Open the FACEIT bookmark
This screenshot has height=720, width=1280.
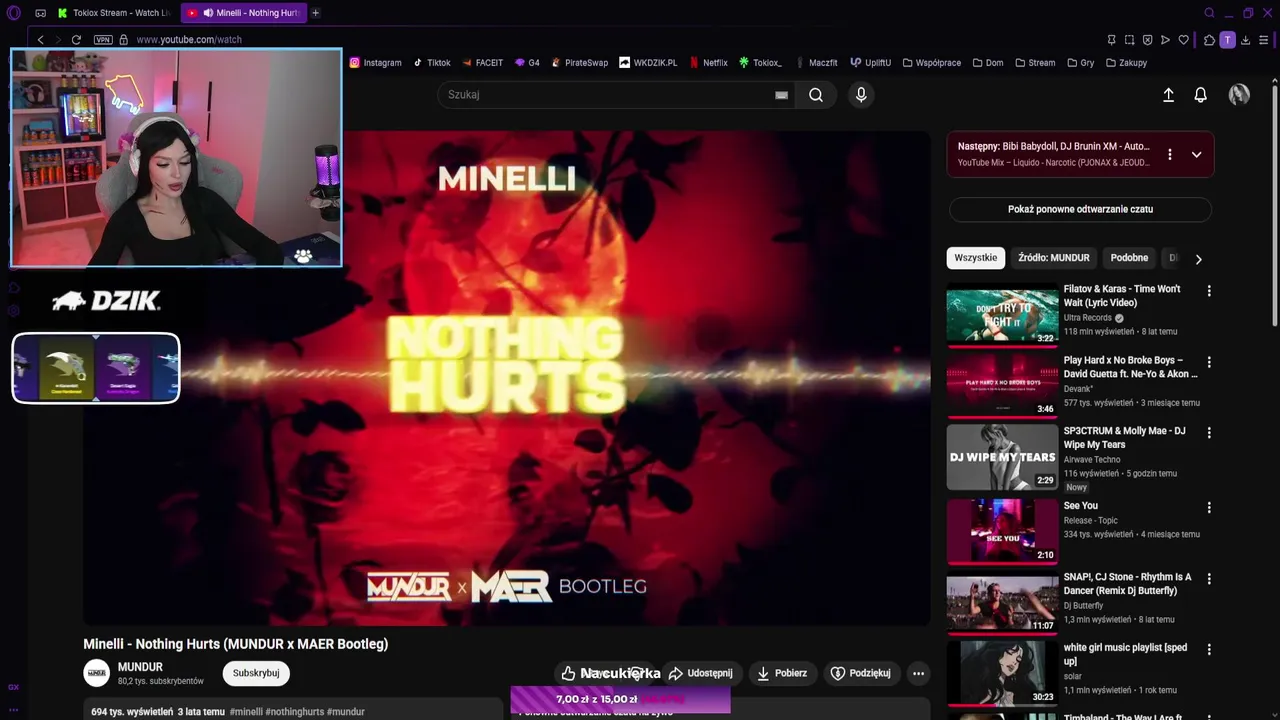482,62
